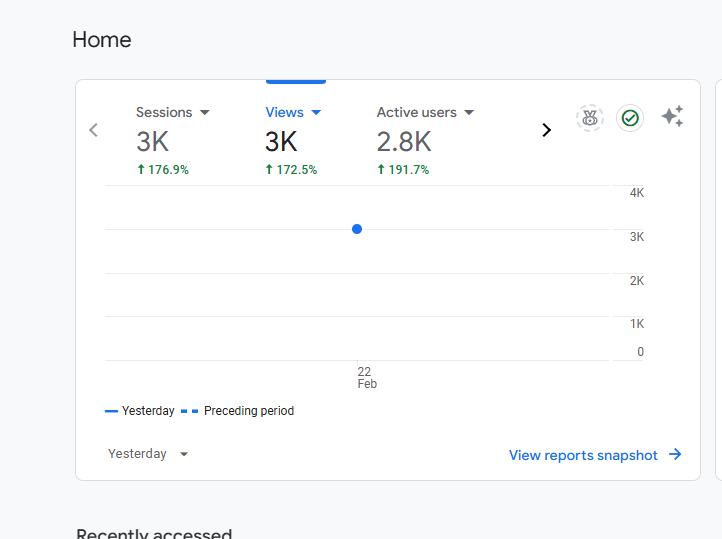Open the View reports snapshot link
Screen dimensions: 722x539
(x=583, y=455)
